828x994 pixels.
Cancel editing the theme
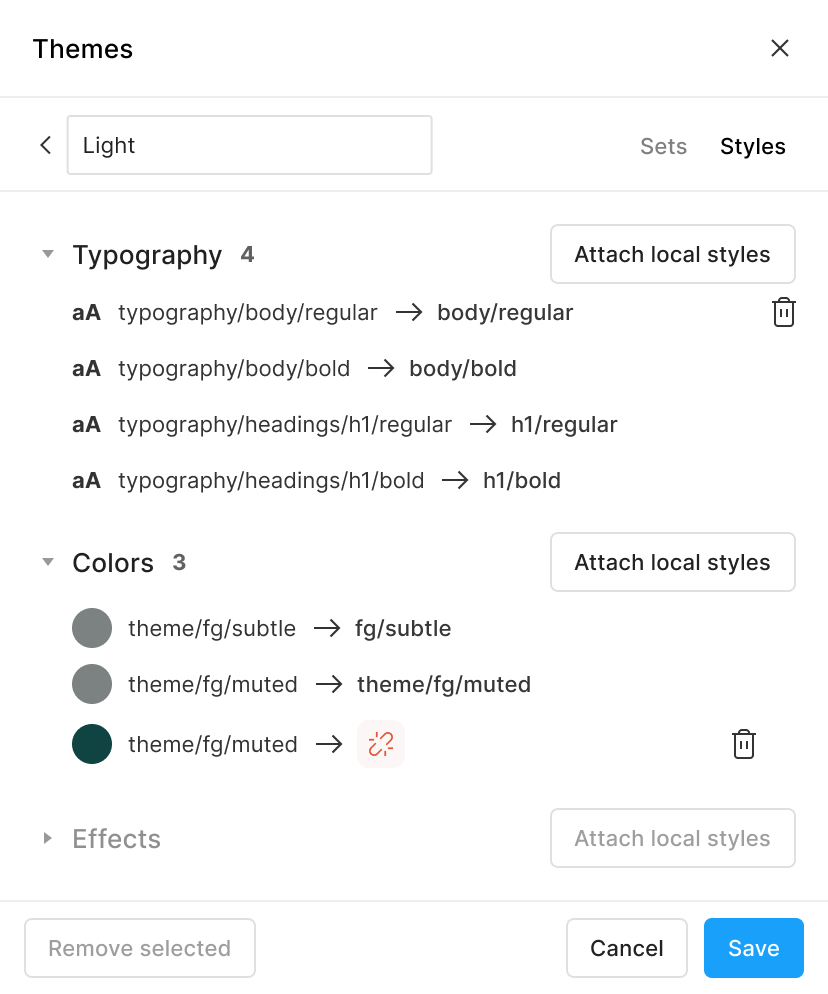click(x=627, y=948)
